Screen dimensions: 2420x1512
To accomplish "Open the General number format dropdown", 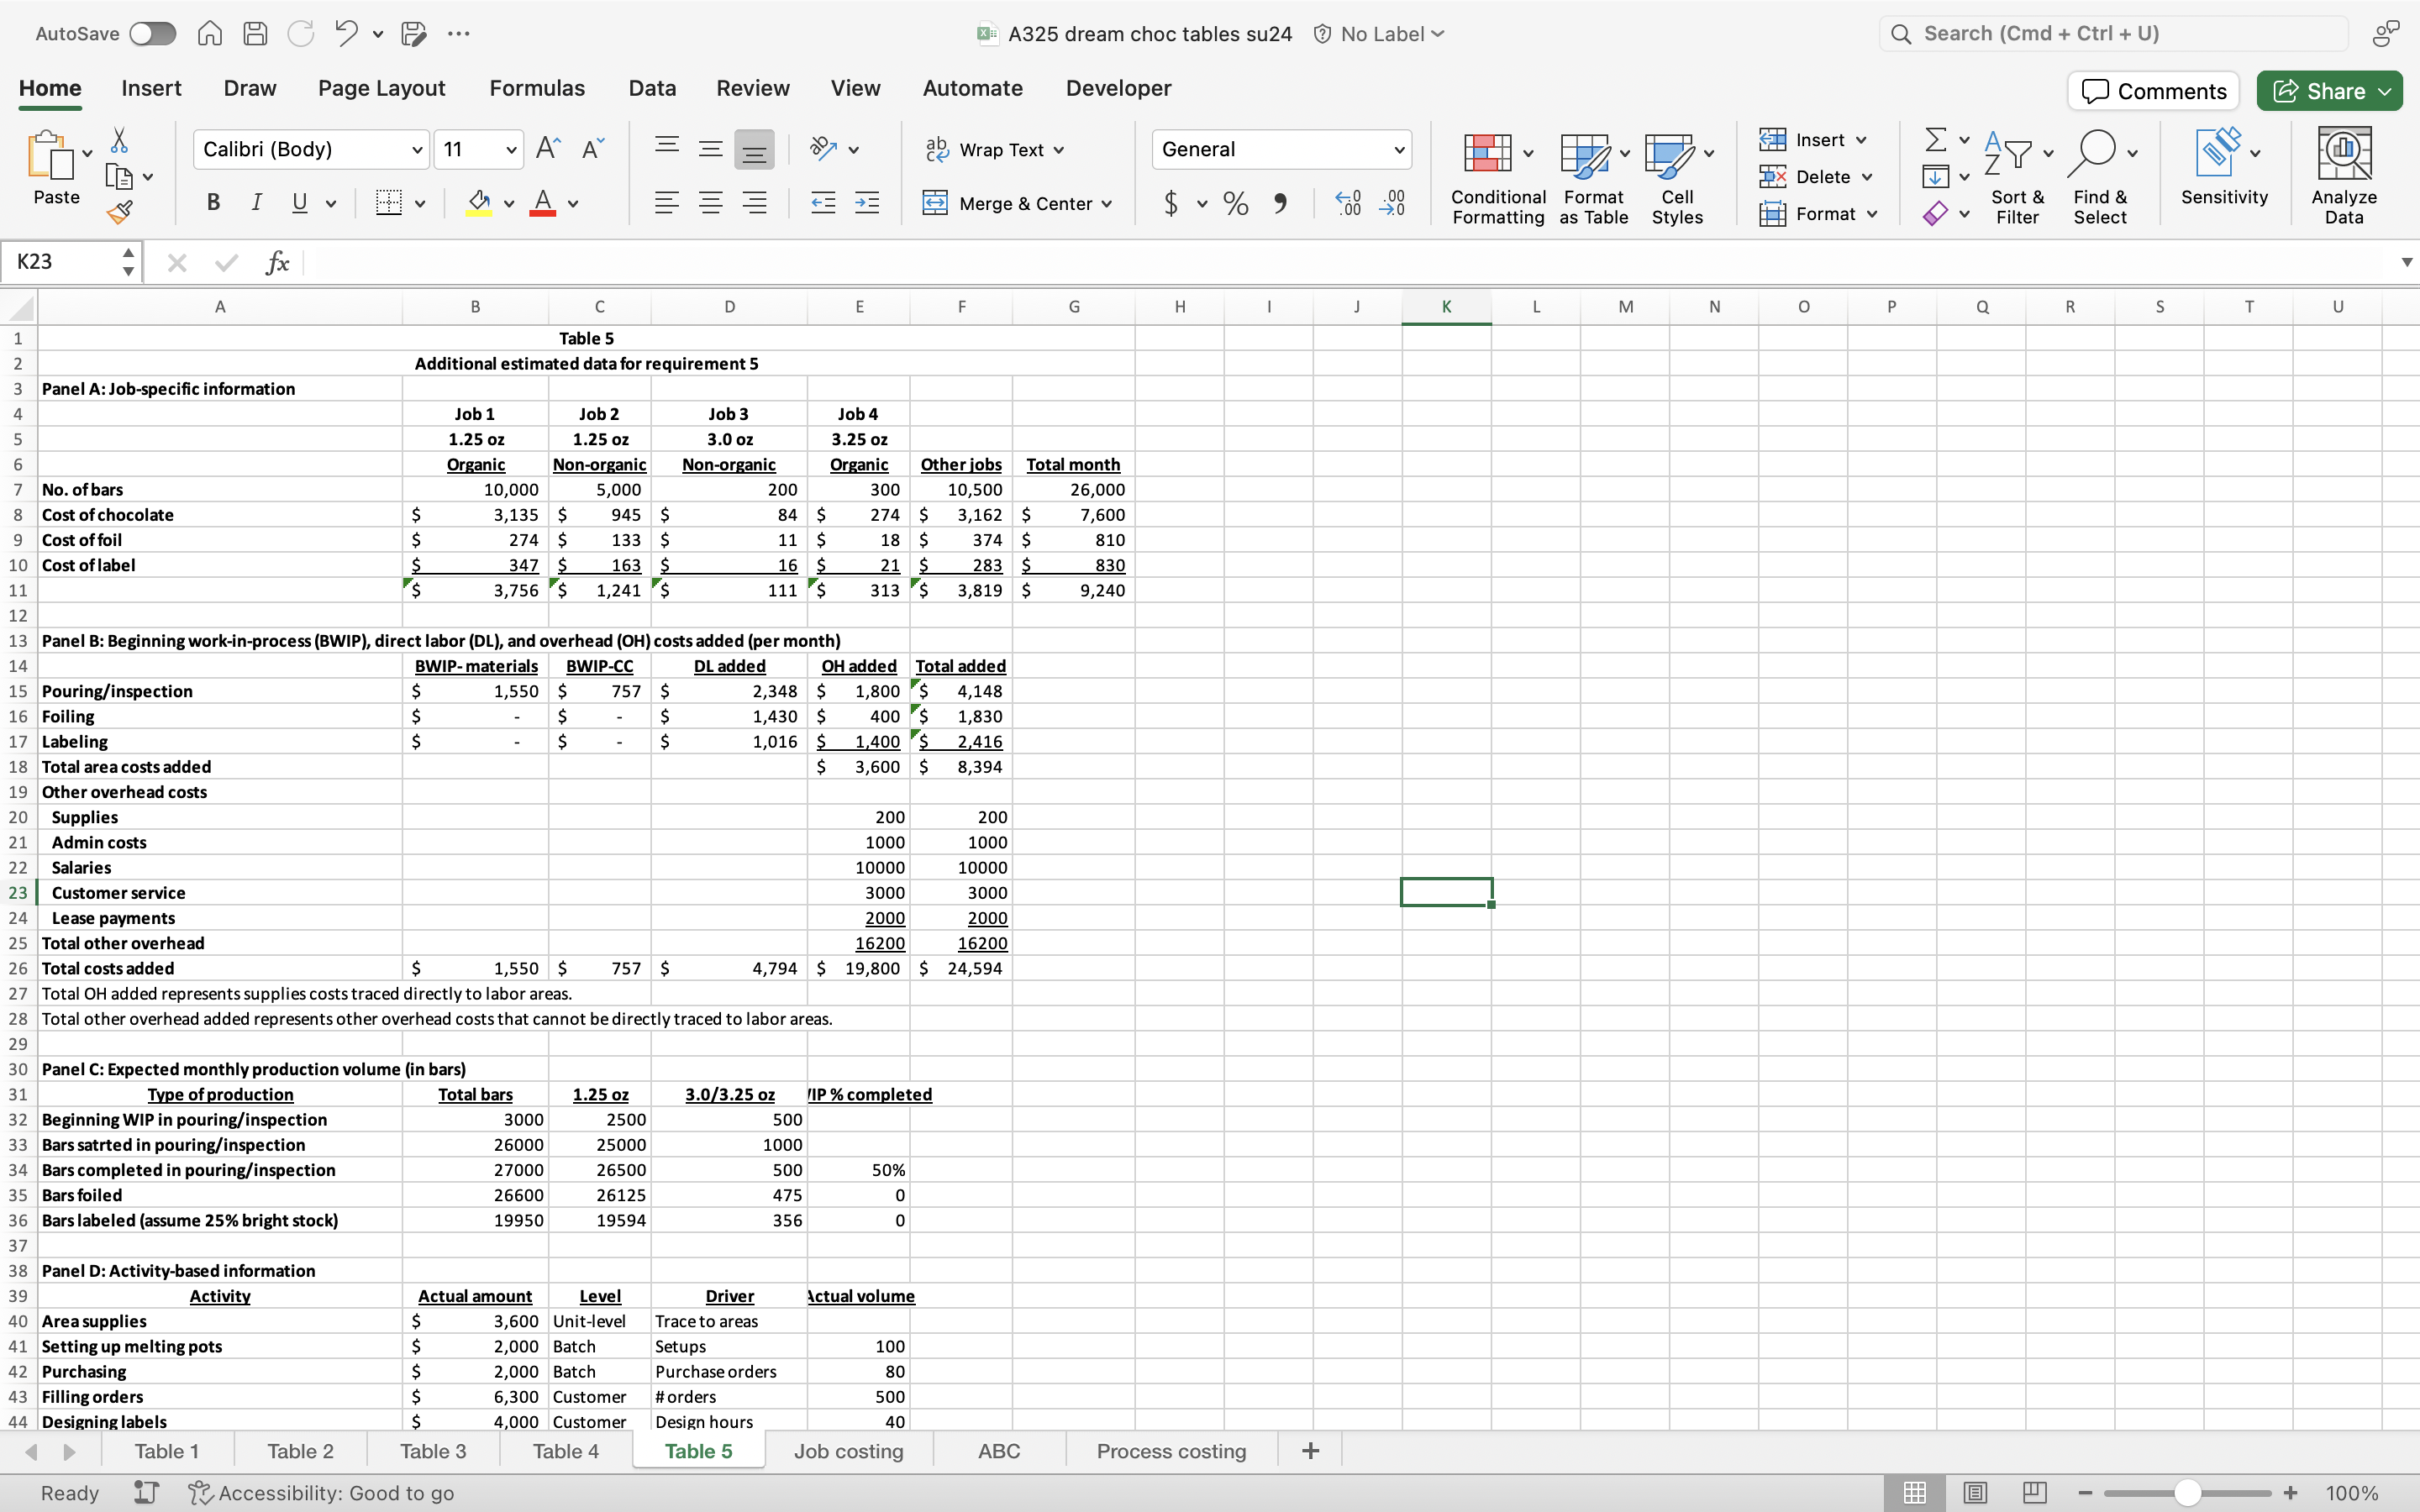I will [x=1399, y=150].
